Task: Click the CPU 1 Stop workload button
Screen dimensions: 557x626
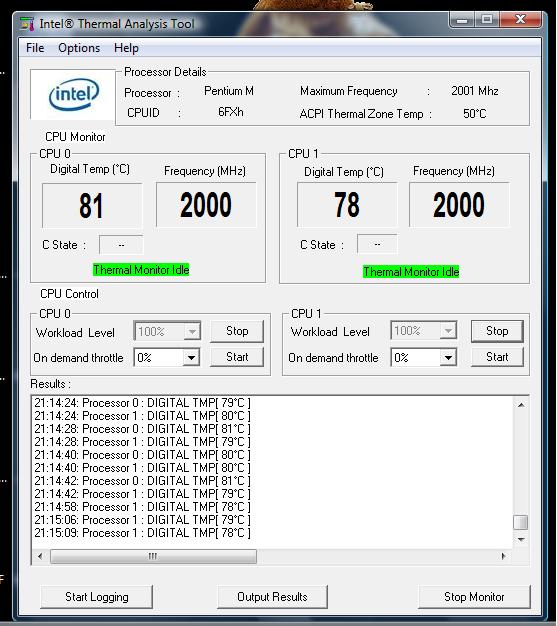Action: [x=497, y=331]
